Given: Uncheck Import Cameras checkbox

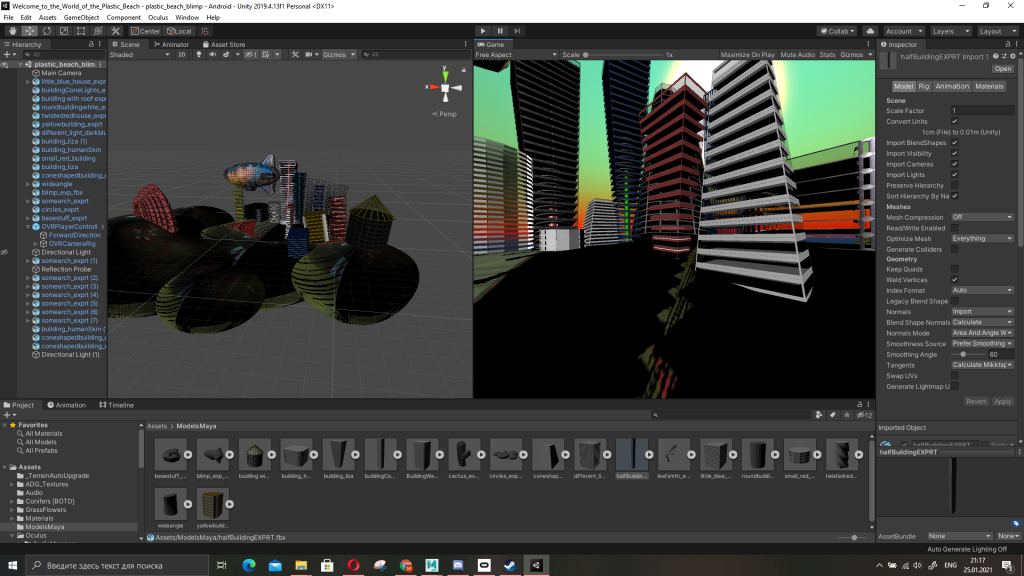Looking at the screenshot, I should point(955,164).
